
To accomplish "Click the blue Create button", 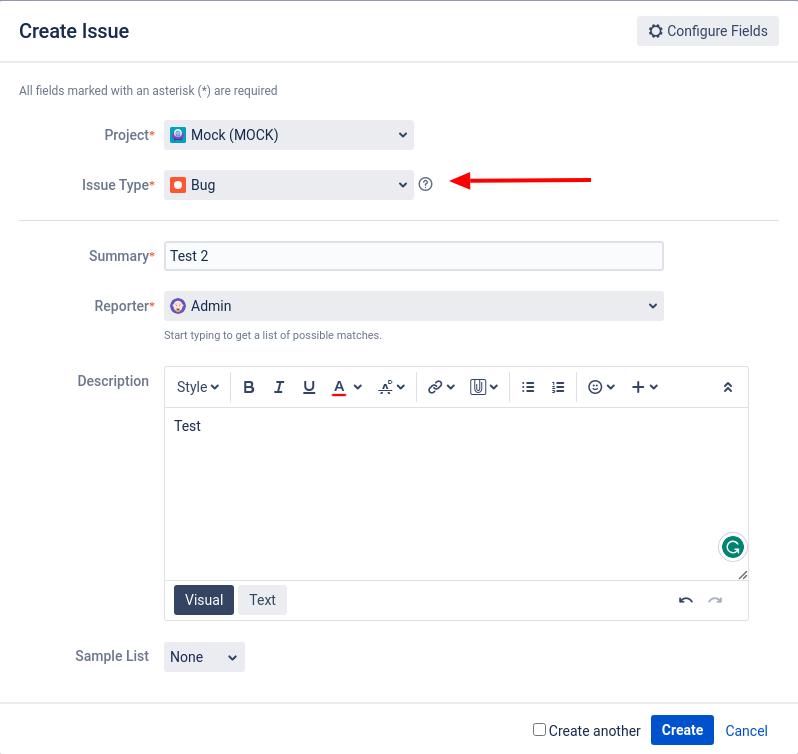I will tap(682, 730).
